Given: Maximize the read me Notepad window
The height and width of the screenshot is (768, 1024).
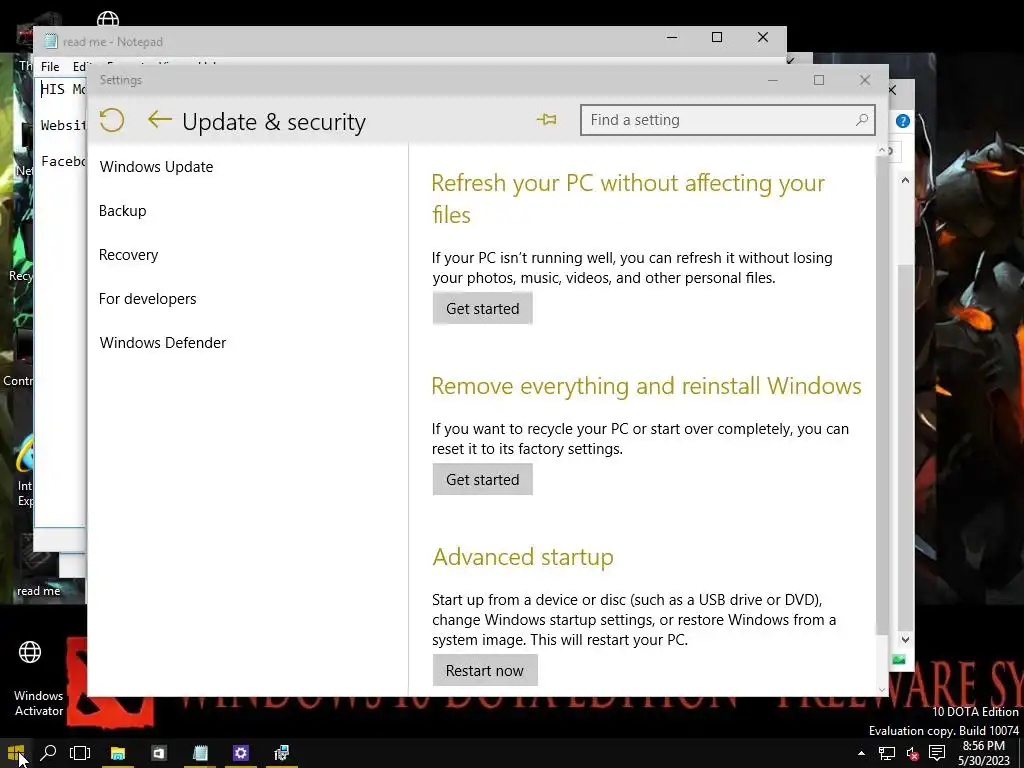Looking at the screenshot, I should click(x=716, y=37).
